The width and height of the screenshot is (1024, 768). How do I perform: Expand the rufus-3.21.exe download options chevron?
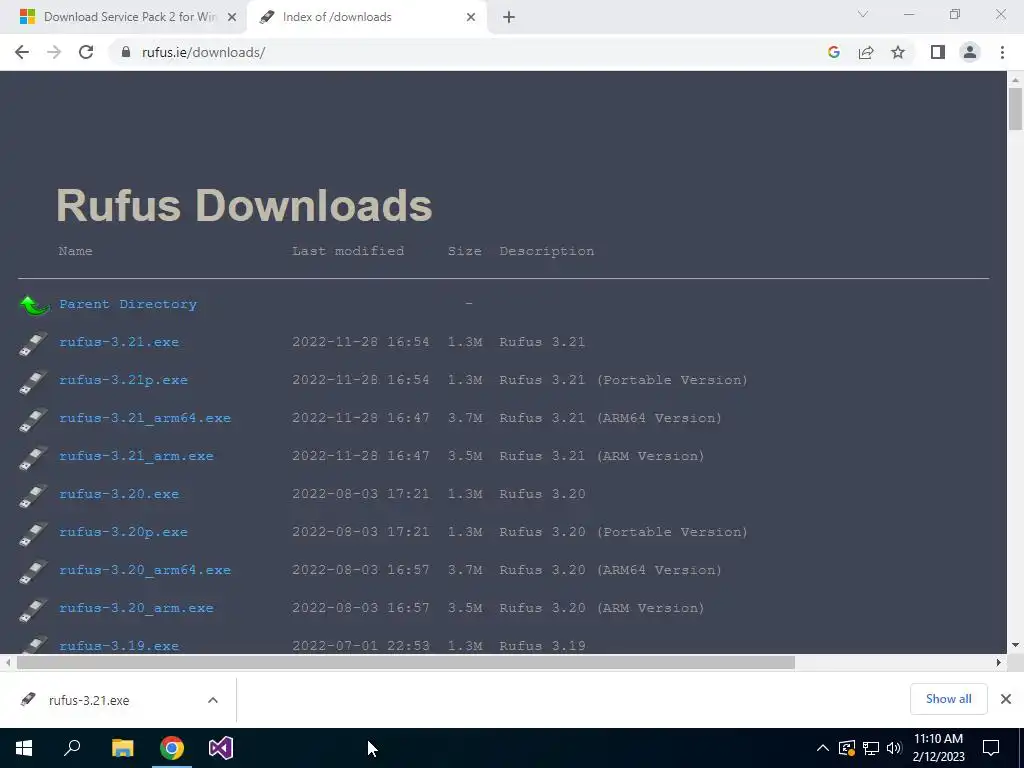pos(213,700)
